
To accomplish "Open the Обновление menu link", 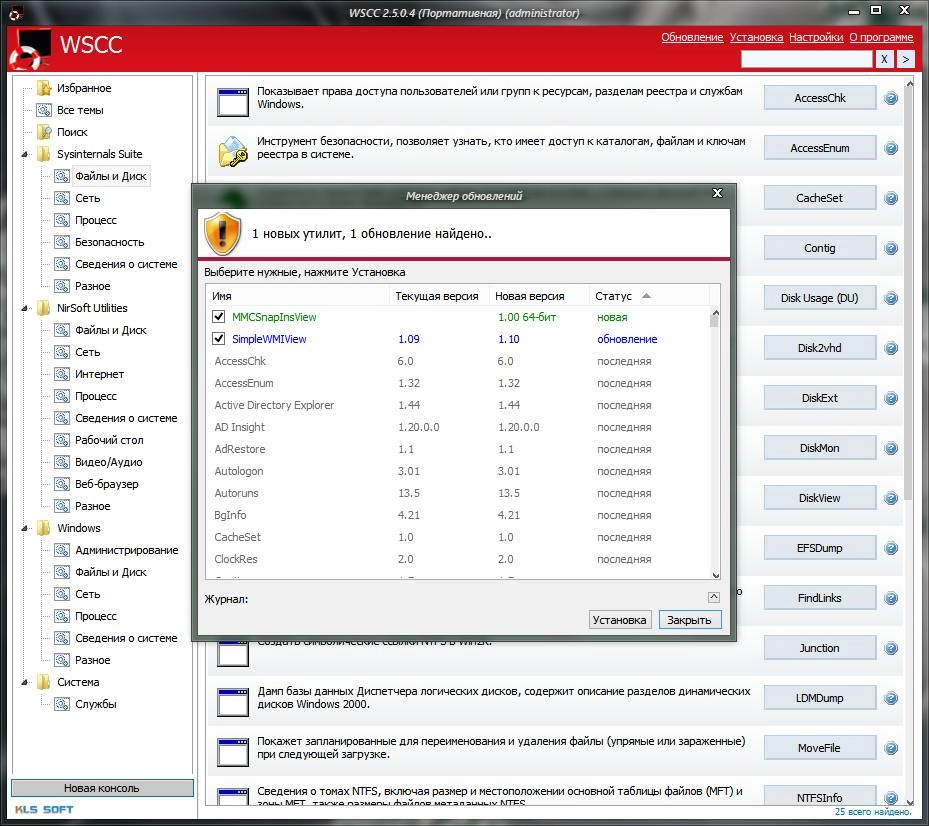I will click(692, 37).
